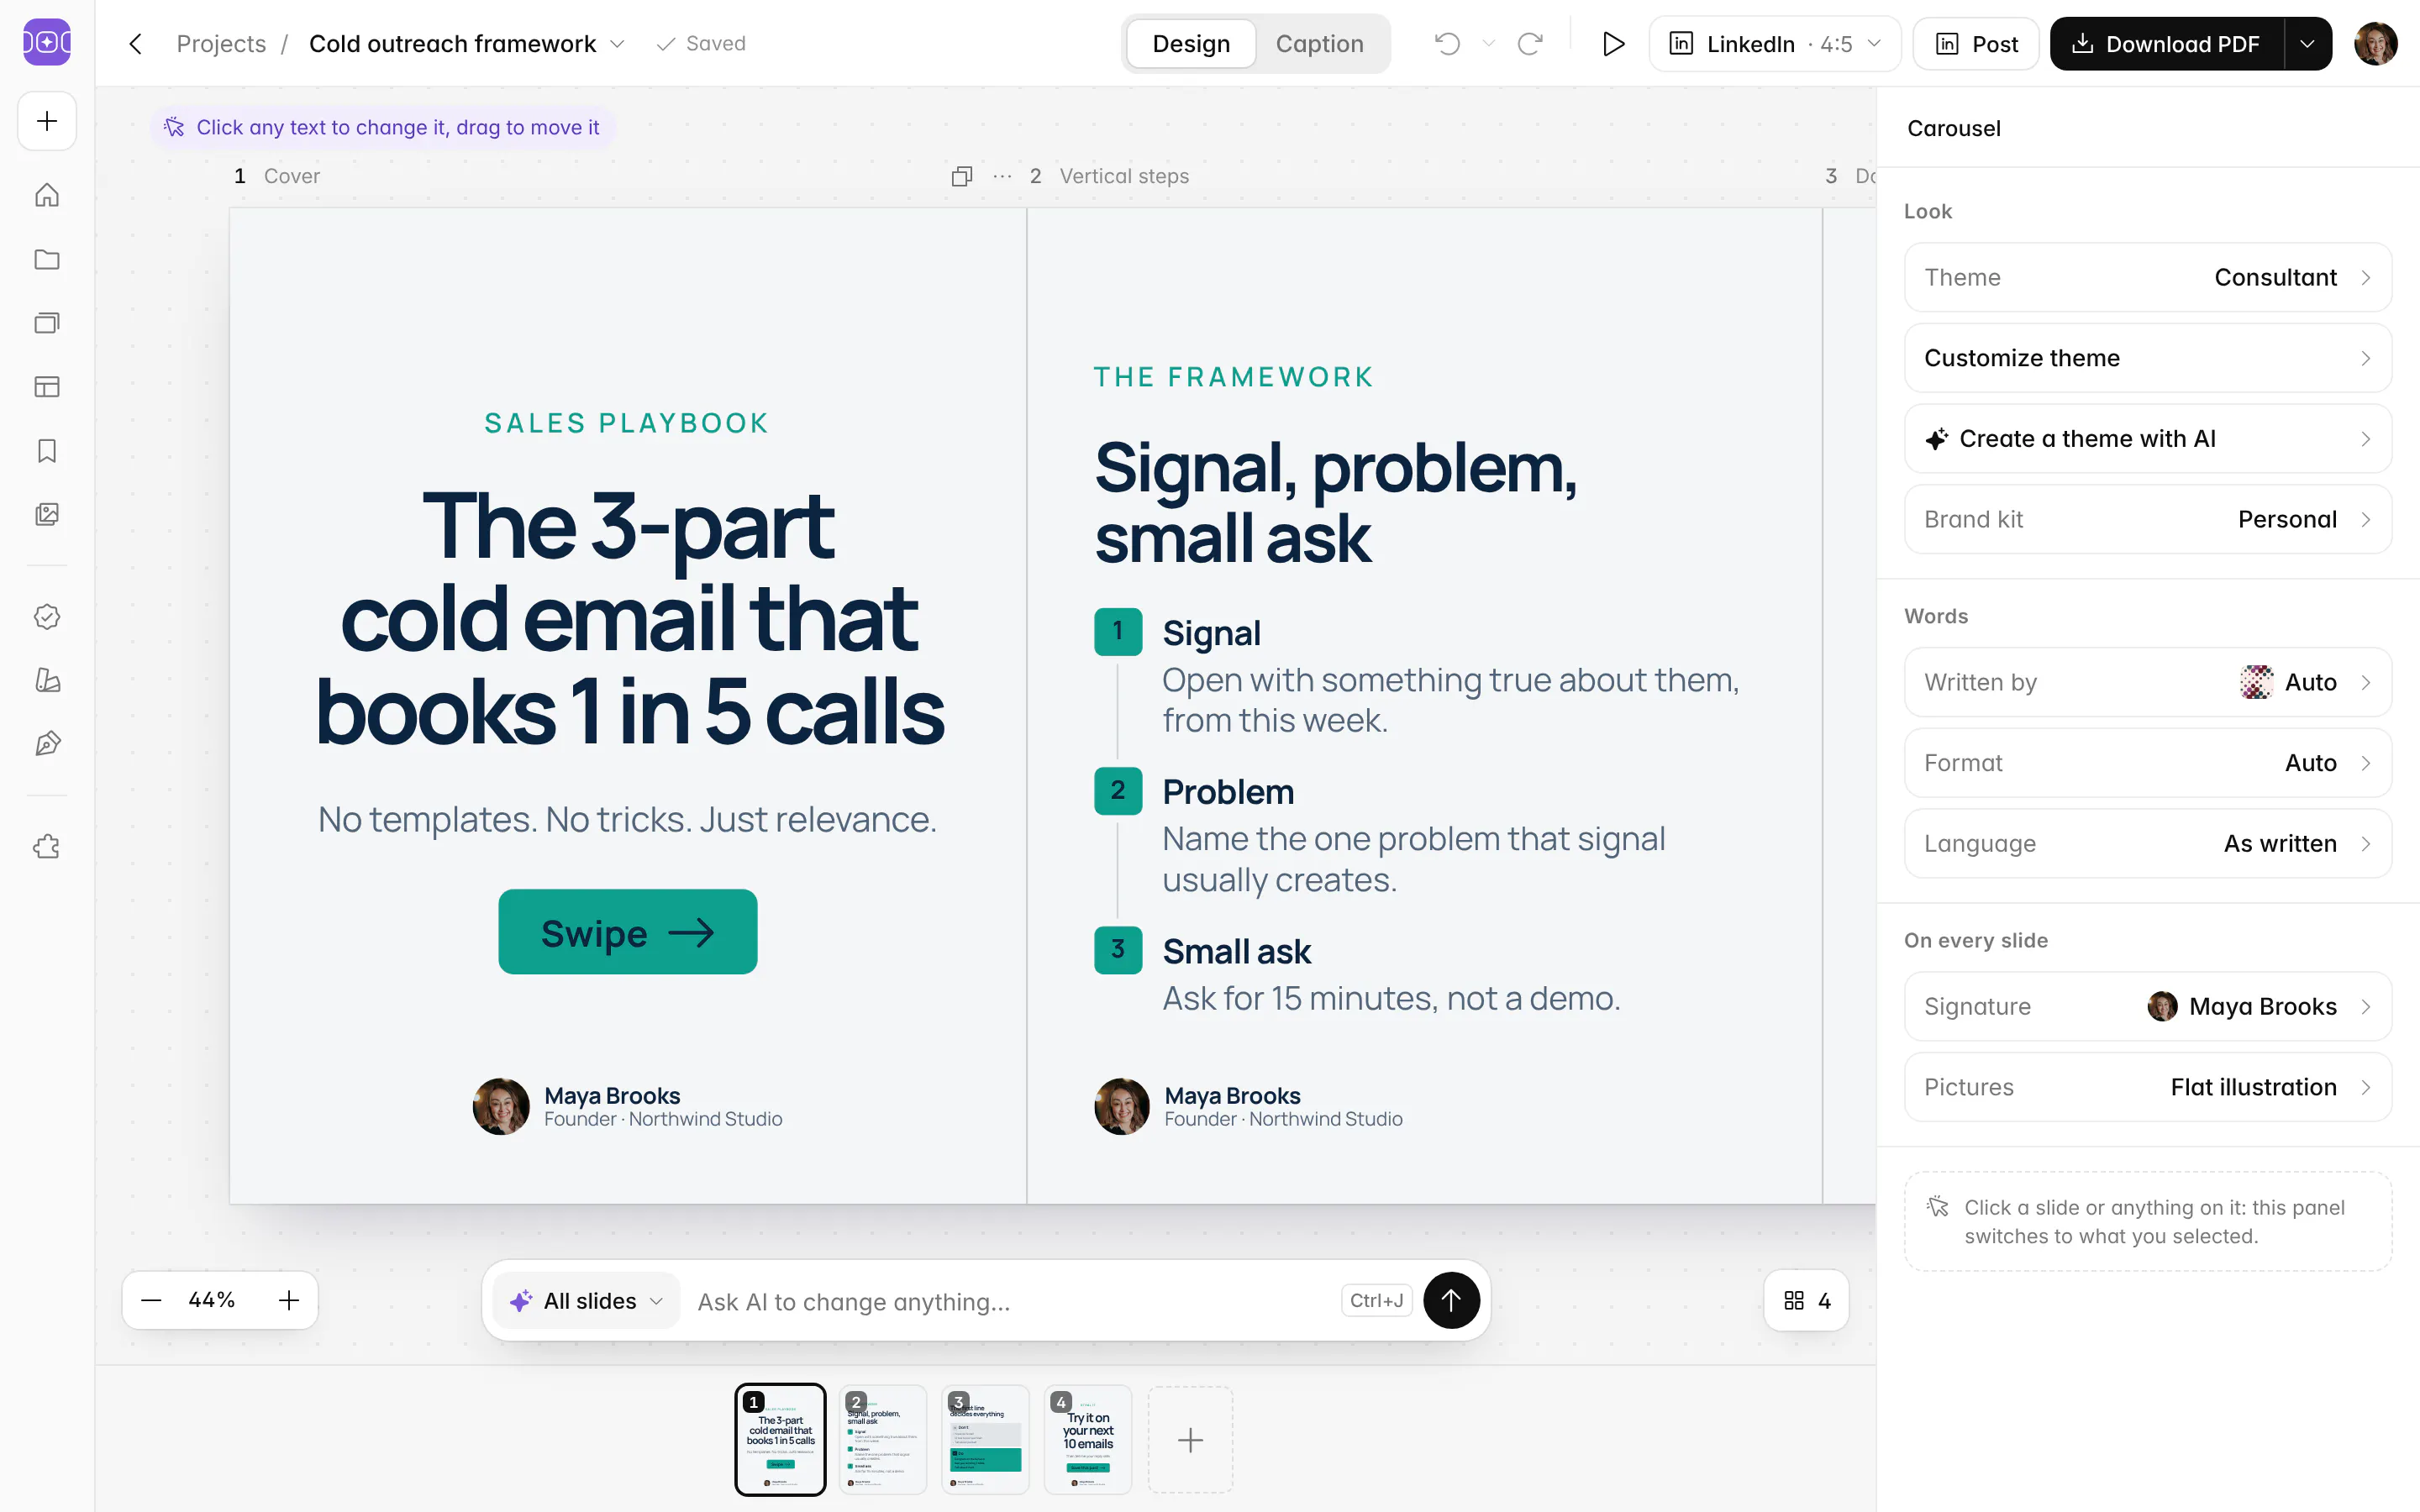Click the Ask AI input field
Screen dimensions: 2420x1512
tap(1010, 1301)
